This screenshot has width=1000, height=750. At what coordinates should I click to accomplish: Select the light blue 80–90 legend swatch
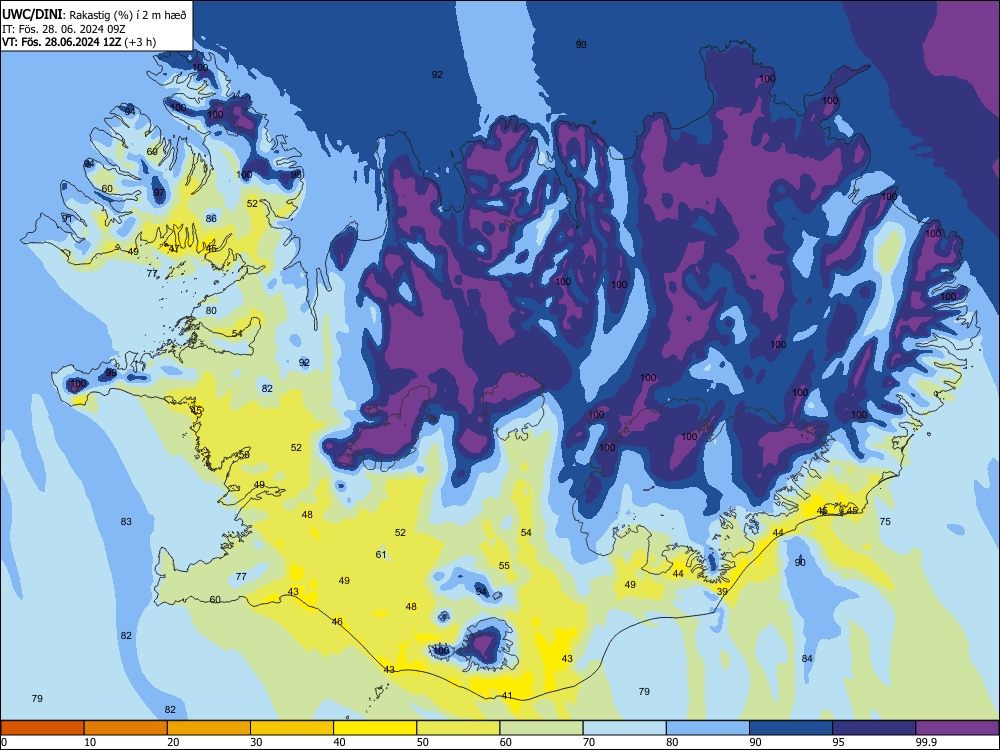click(708, 728)
